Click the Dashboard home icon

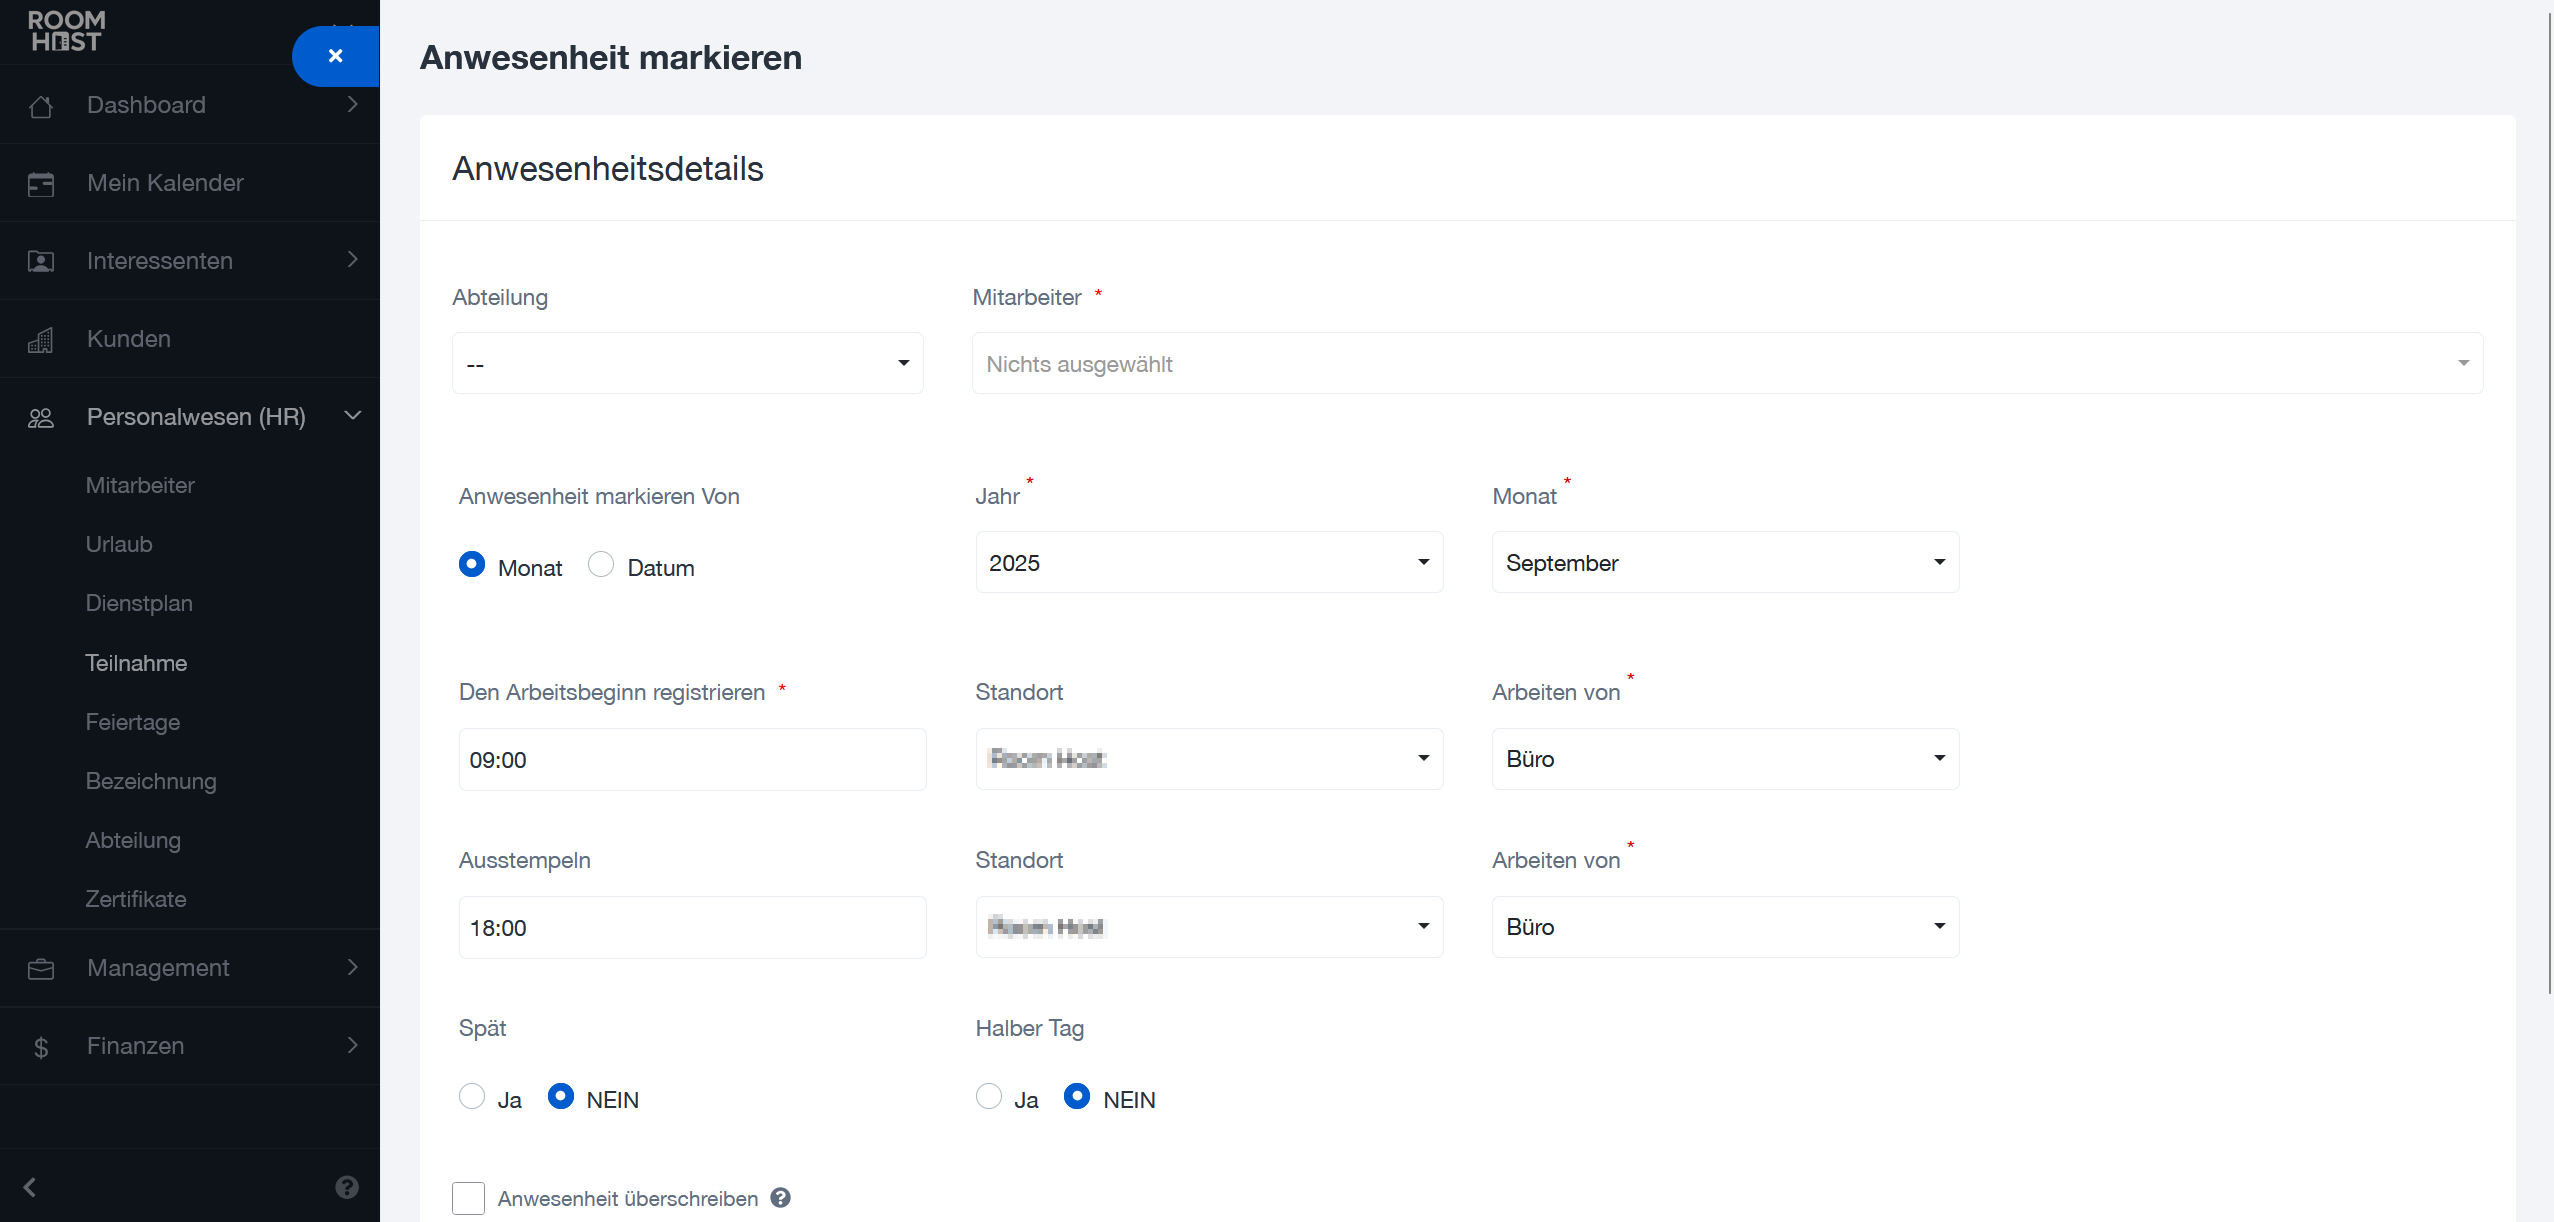41,106
